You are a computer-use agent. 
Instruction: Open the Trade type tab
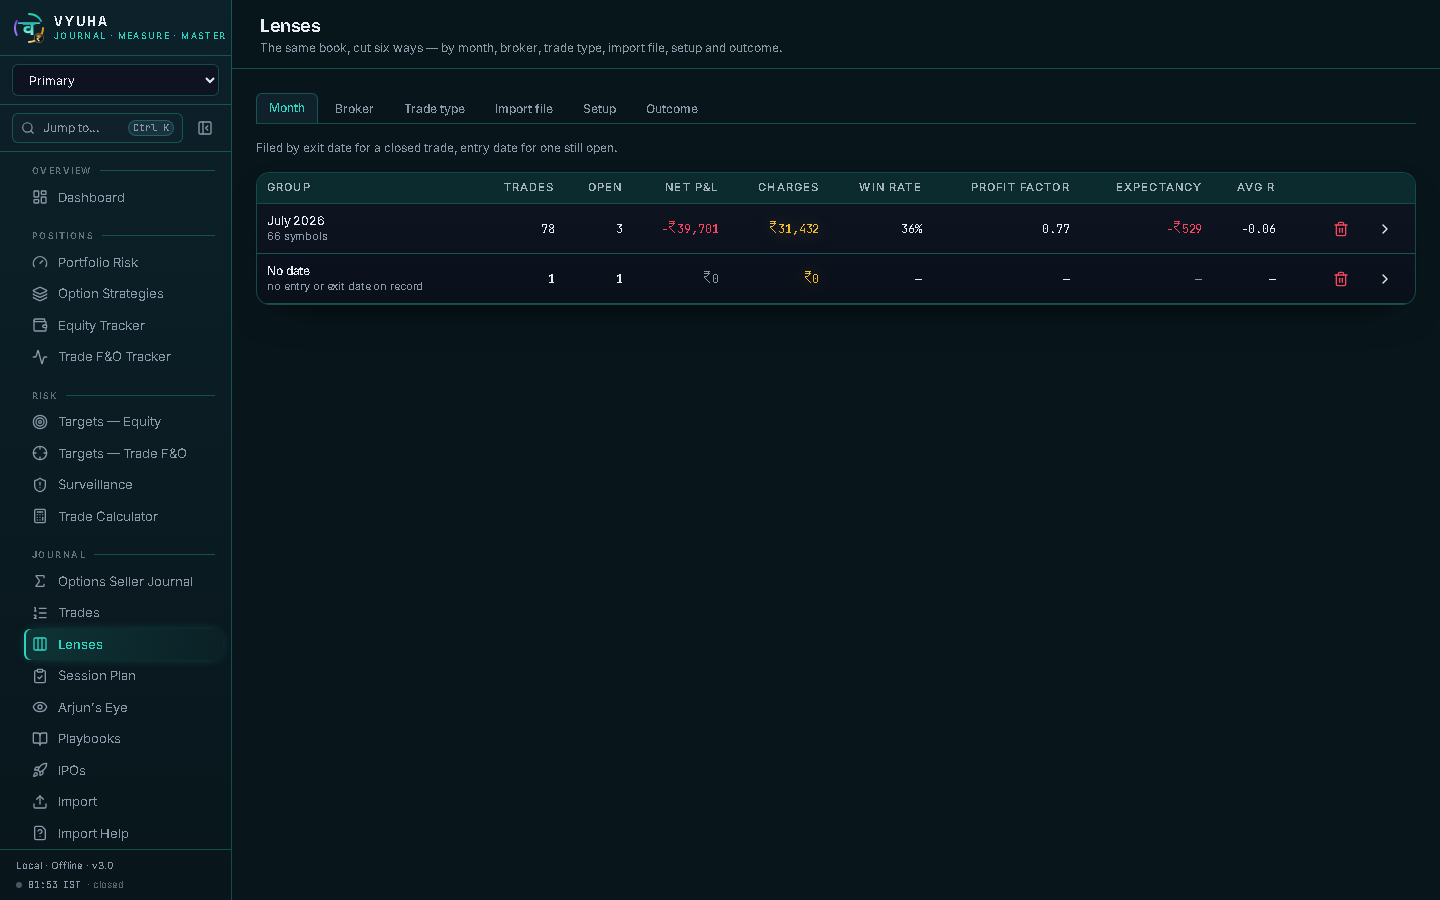coord(435,109)
